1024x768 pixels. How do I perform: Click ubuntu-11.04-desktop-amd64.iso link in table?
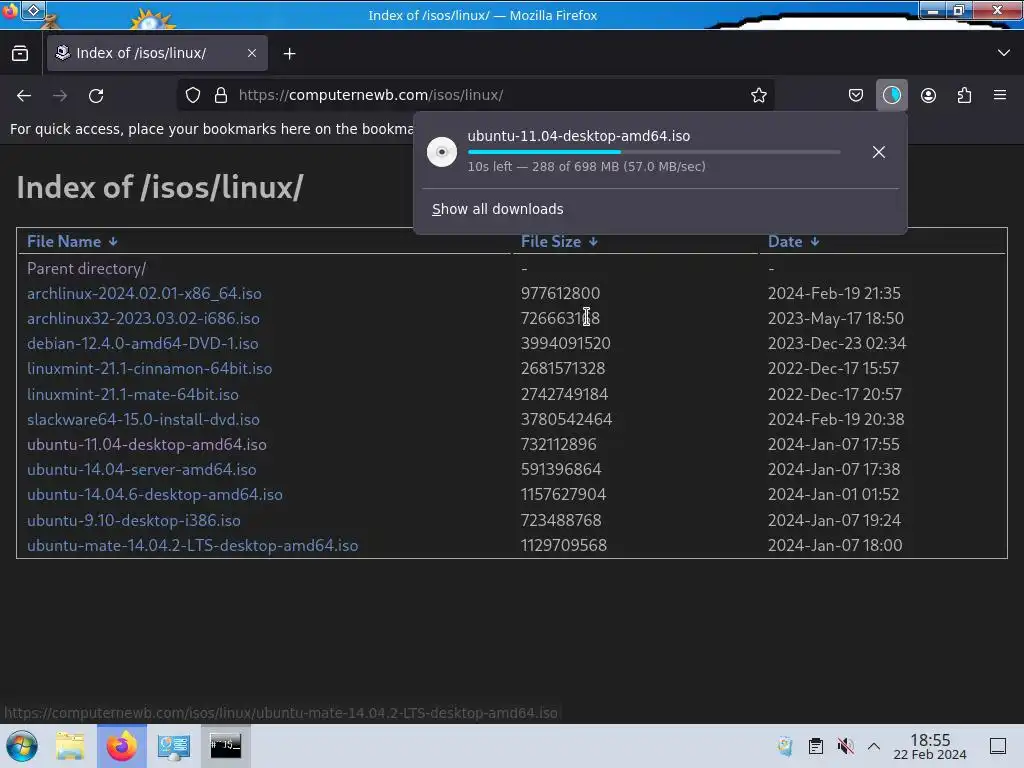click(146, 445)
